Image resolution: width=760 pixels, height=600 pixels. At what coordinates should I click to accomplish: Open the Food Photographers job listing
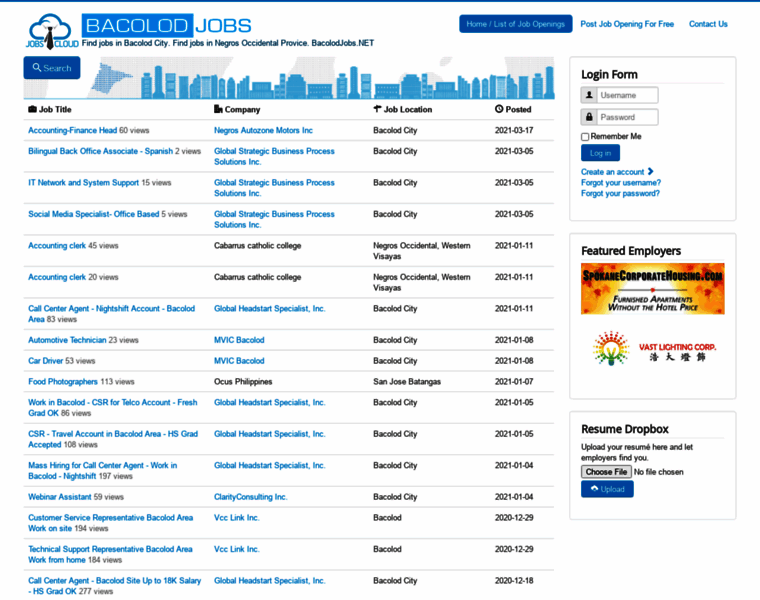coord(63,381)
